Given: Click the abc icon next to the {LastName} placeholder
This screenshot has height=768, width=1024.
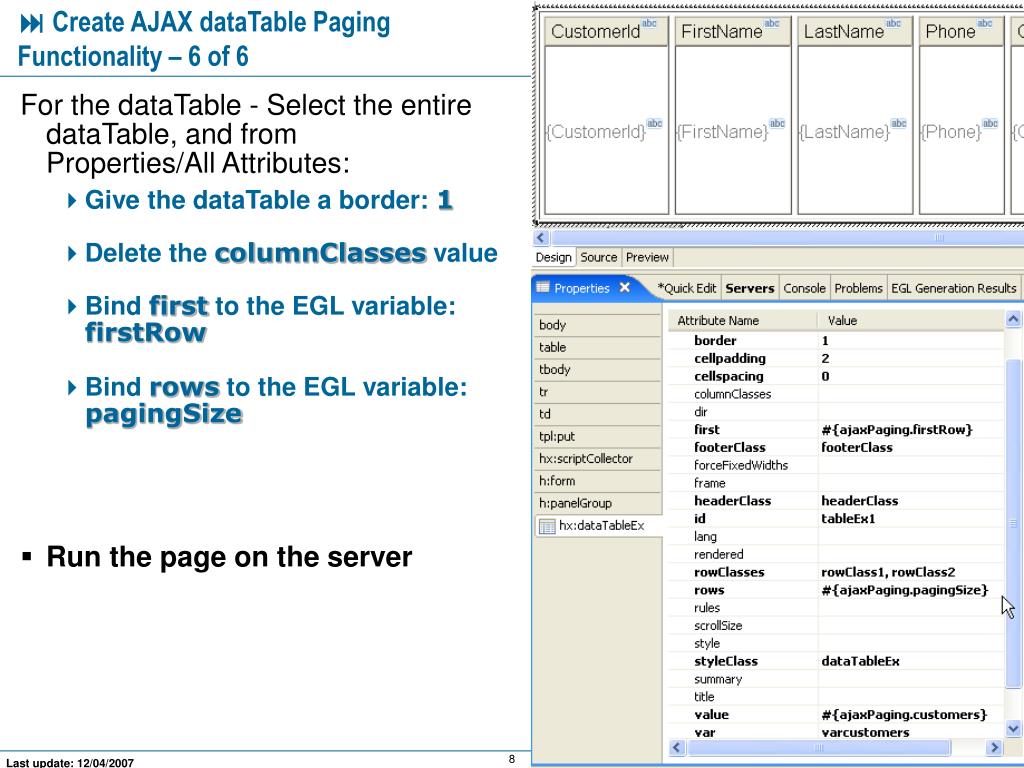Looking at the screenshot, I should [900, 124].
